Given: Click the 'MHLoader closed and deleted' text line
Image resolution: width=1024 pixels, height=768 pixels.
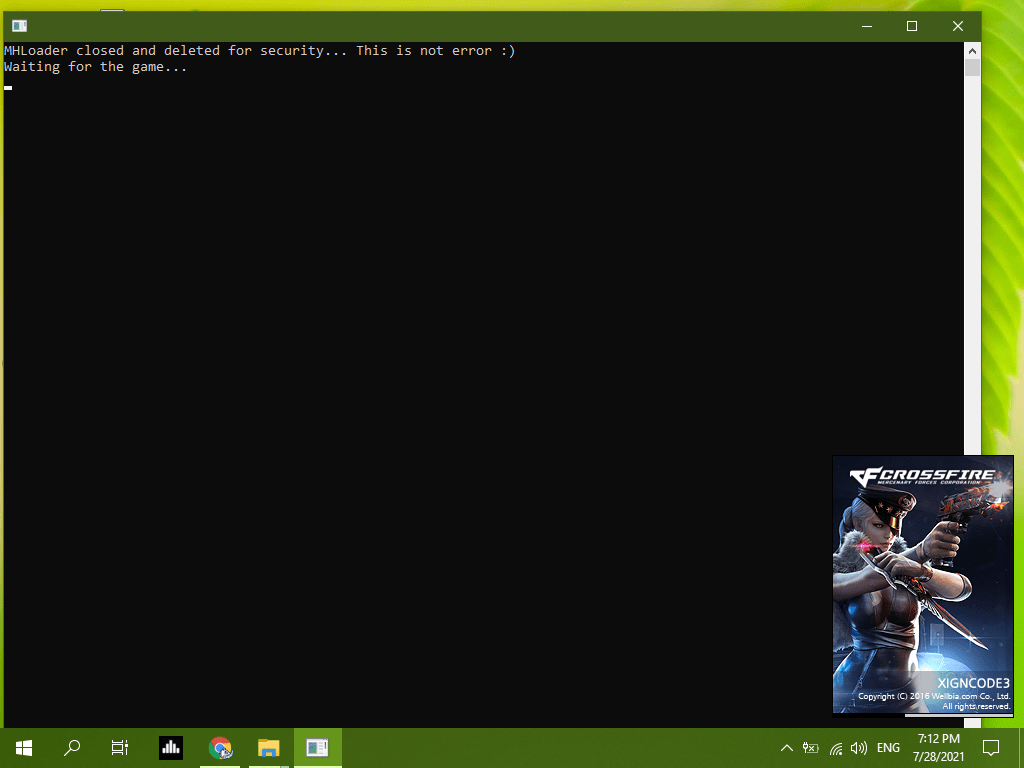Looking at the screenshot, I should coord(259,50).
